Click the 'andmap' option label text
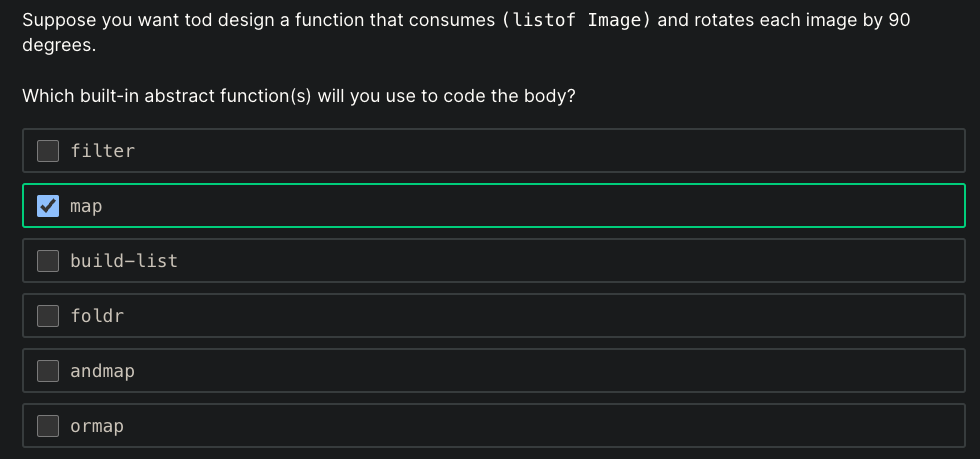980x459 pixels. coord(102,371)
